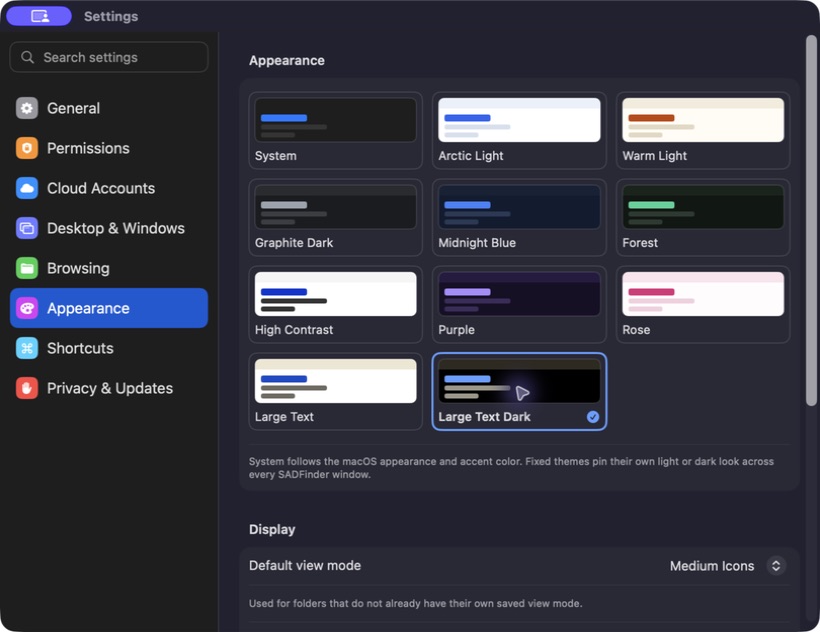The image size is (820, 632).
Task: Click the Appearance section heading
Action: (x=287, y=61)
